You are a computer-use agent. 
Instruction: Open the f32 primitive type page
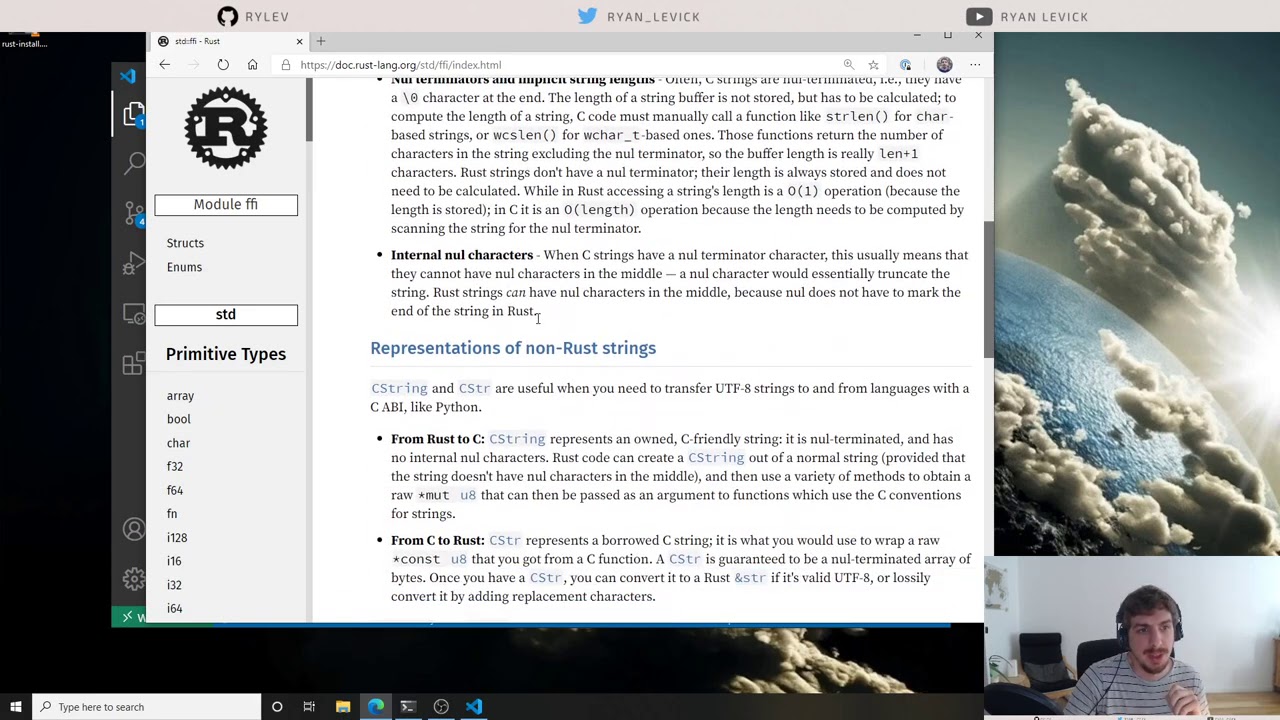click(174, 466)
